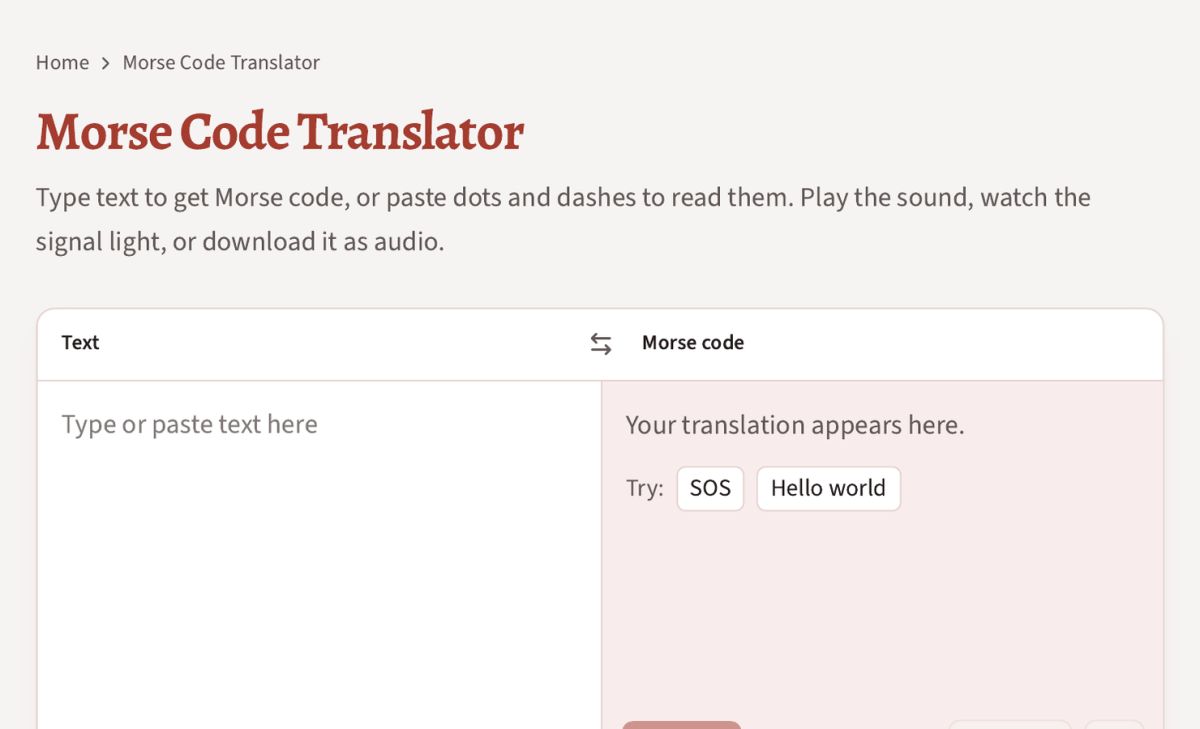The width and height of the screenshot is (1200, 729).
Task: Click 'Your translation appears here.' message
Action: [x=795, y=425]
